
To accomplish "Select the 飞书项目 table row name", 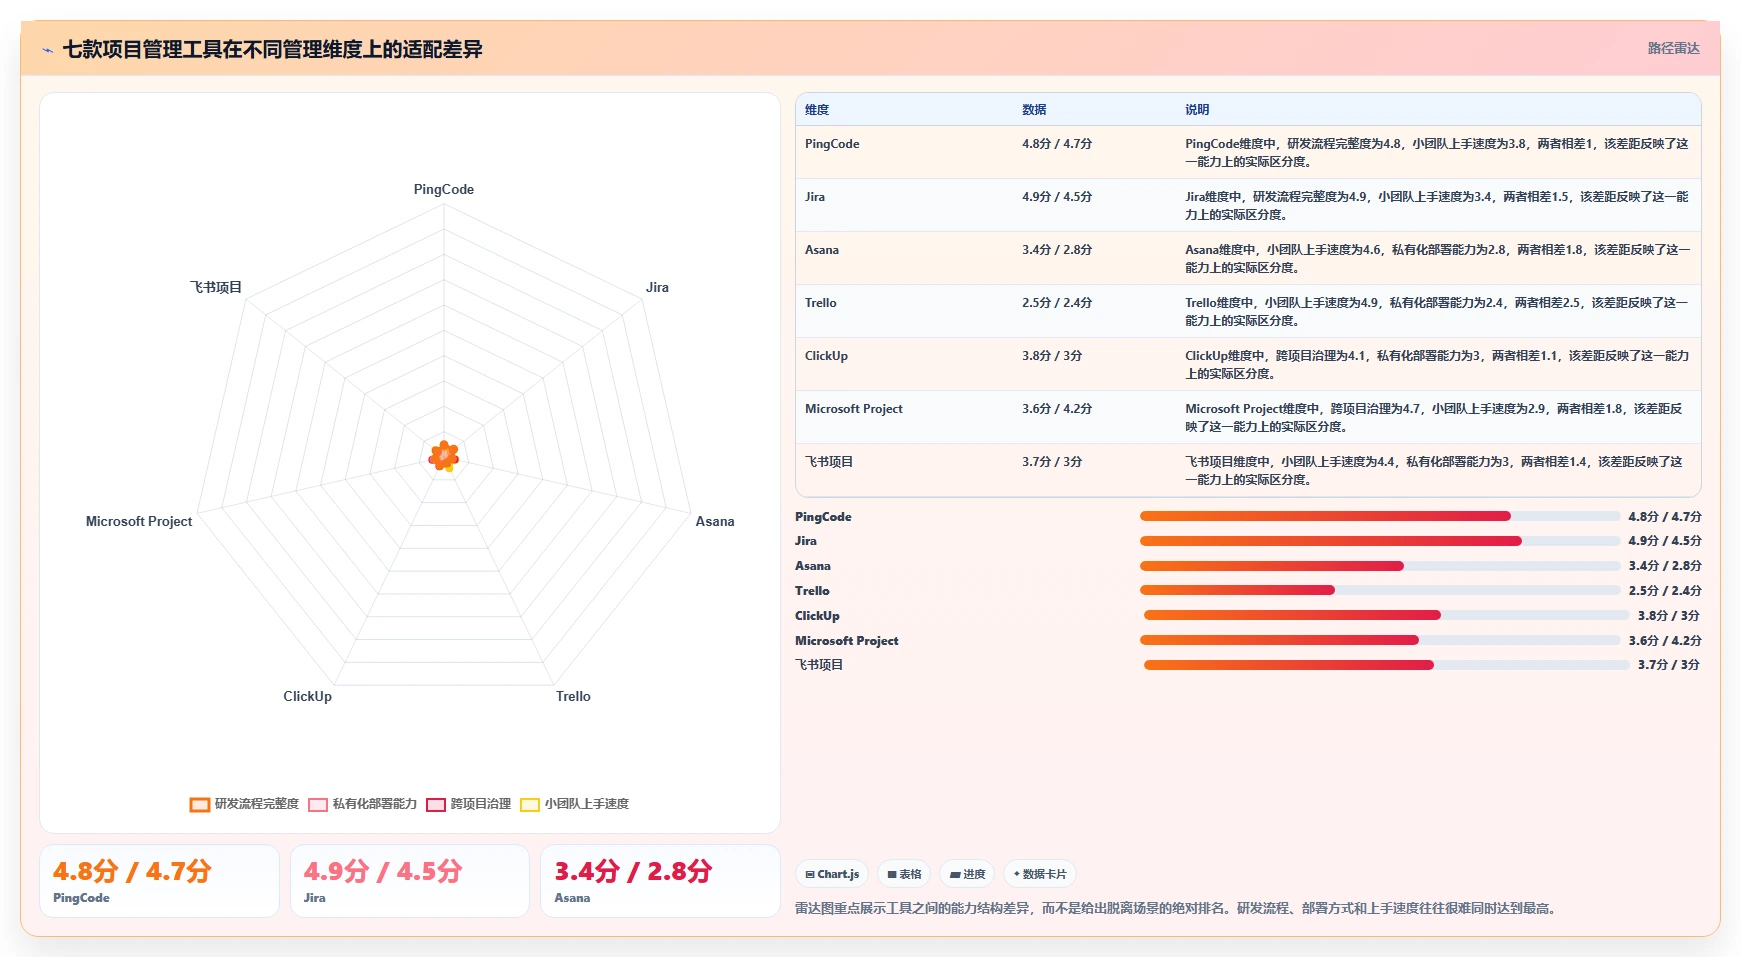I will click(829, 462).
